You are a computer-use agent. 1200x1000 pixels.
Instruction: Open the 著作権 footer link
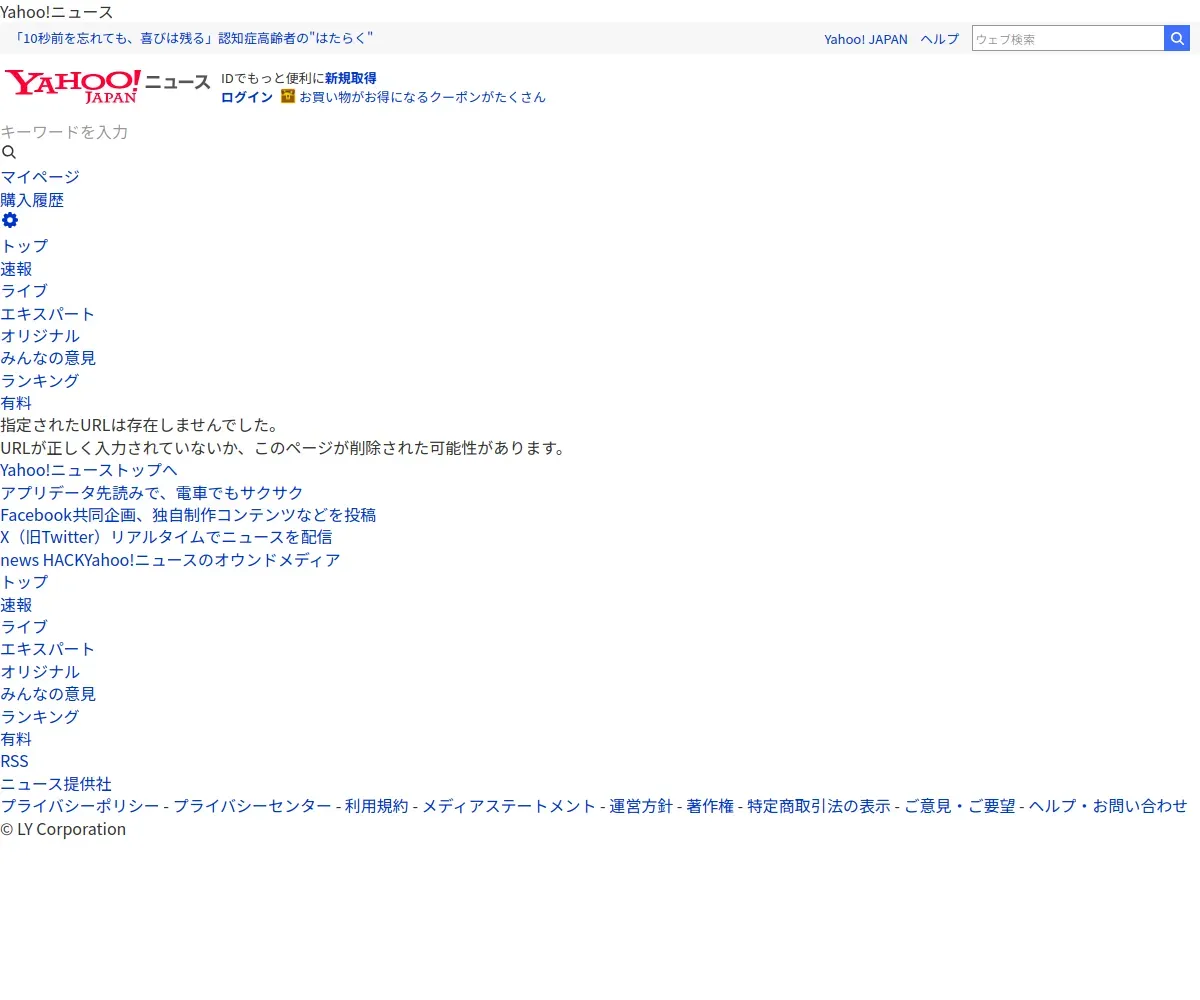tap(710, 806)
